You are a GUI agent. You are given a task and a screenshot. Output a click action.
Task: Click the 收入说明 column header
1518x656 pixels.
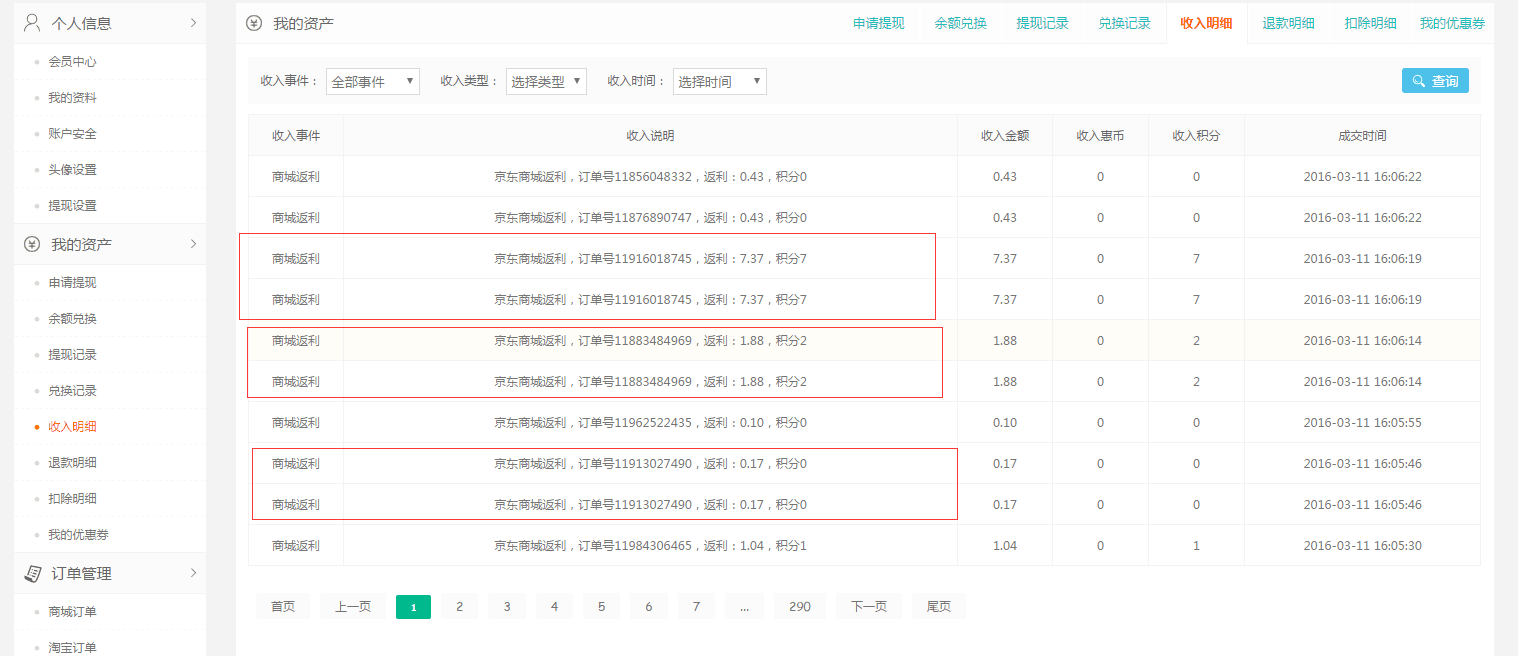tap(650, 135)
